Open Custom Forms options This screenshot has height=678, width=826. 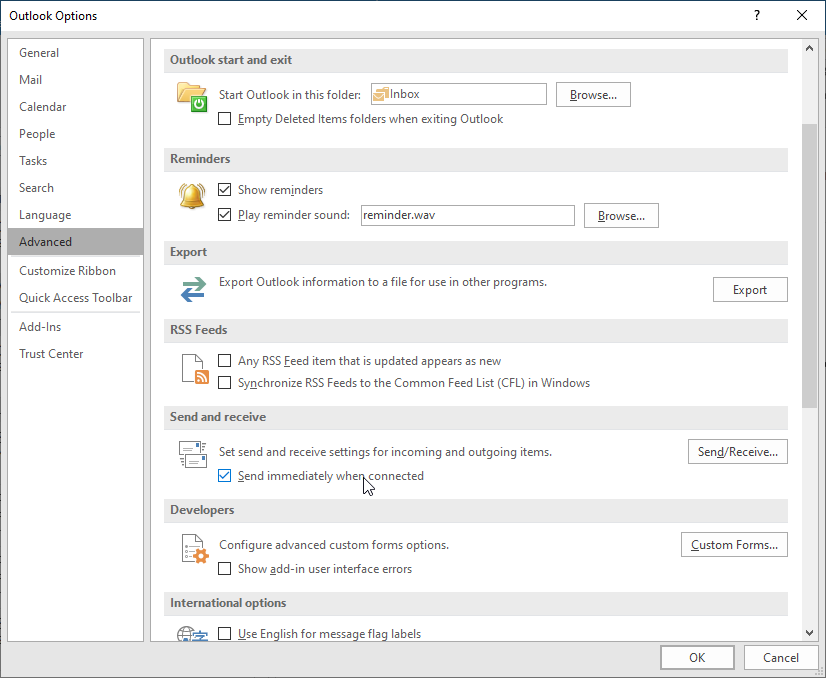coord(734,545)
